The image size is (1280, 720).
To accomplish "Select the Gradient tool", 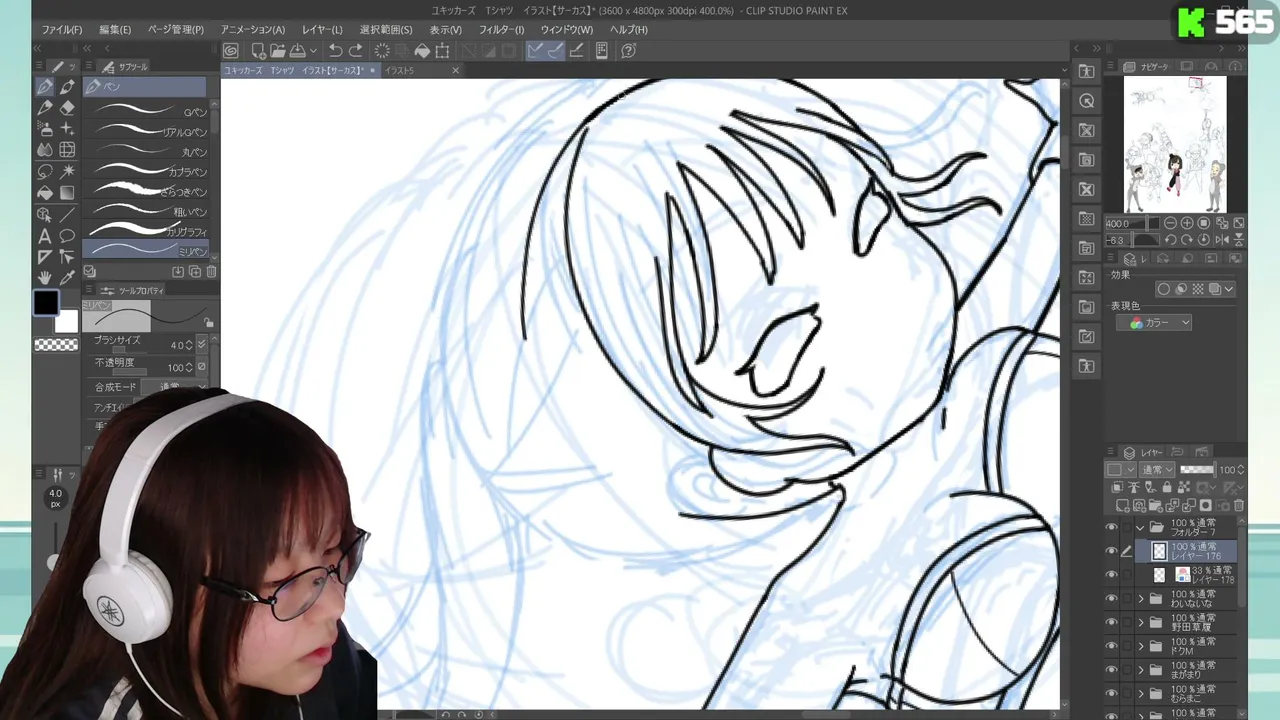I will [x=67, y=192].
